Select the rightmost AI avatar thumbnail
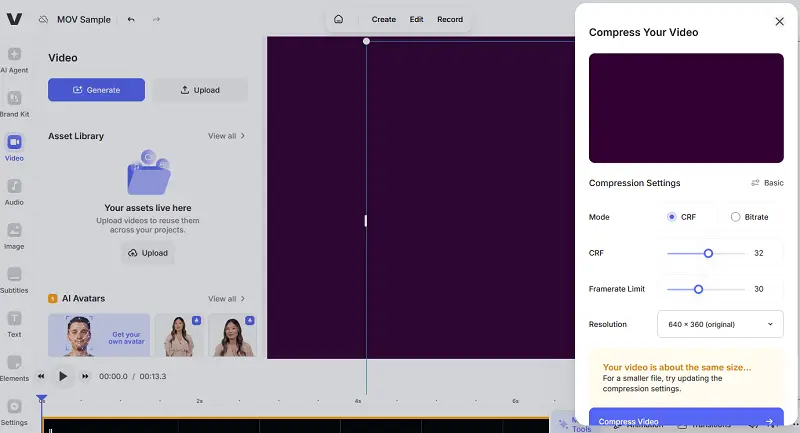The width and height of the screenshot is (800, 433). click(x=232, y=335)
